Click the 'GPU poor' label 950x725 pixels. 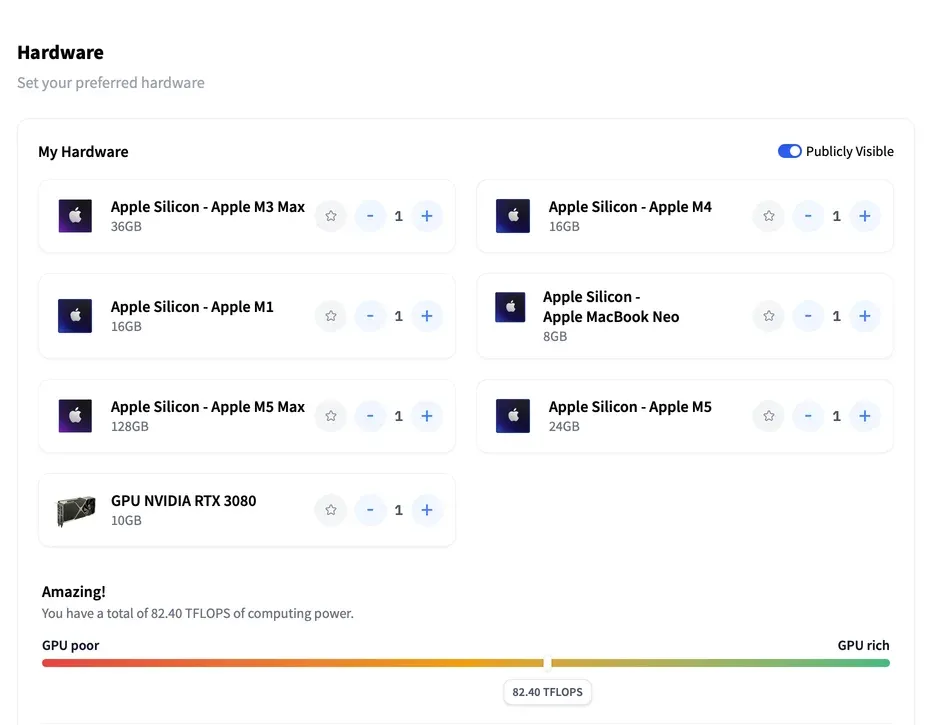point(70,646)
